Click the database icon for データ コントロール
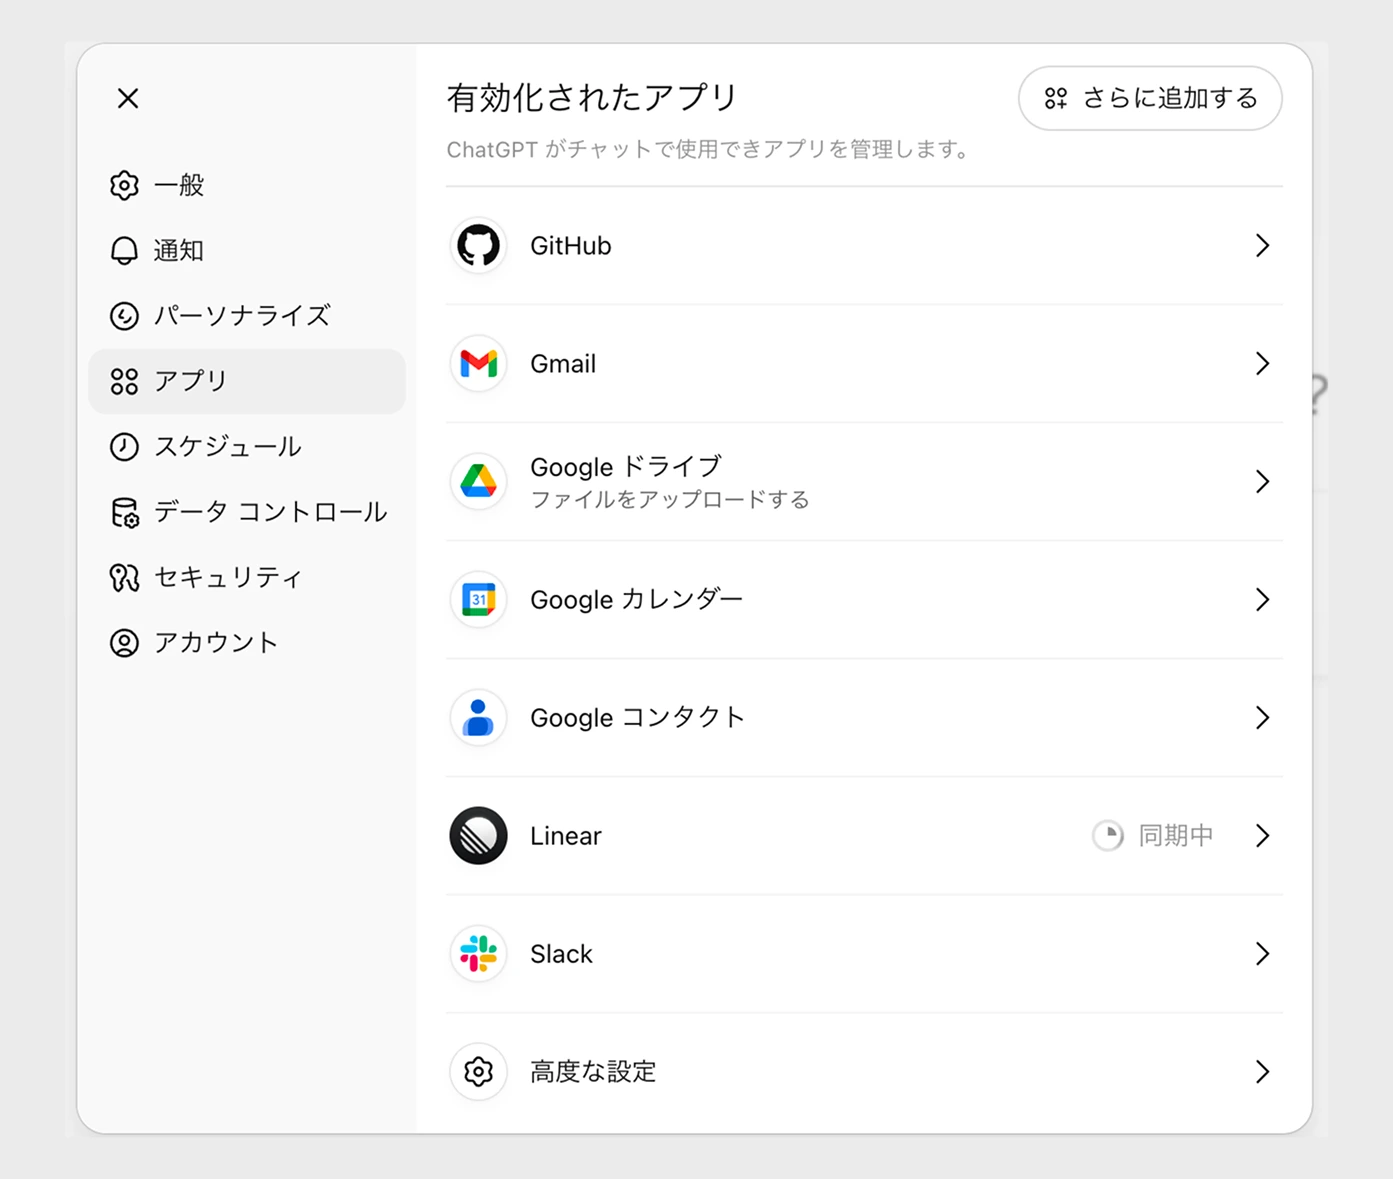This screenshot has width=1393, height=1179. (124, 512)
